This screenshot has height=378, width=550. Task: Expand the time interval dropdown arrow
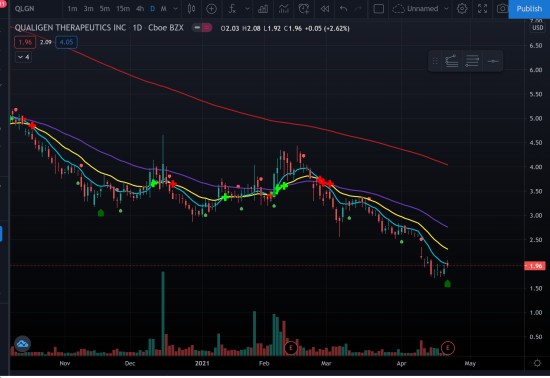pyautogui.click(x=175, y=9)
